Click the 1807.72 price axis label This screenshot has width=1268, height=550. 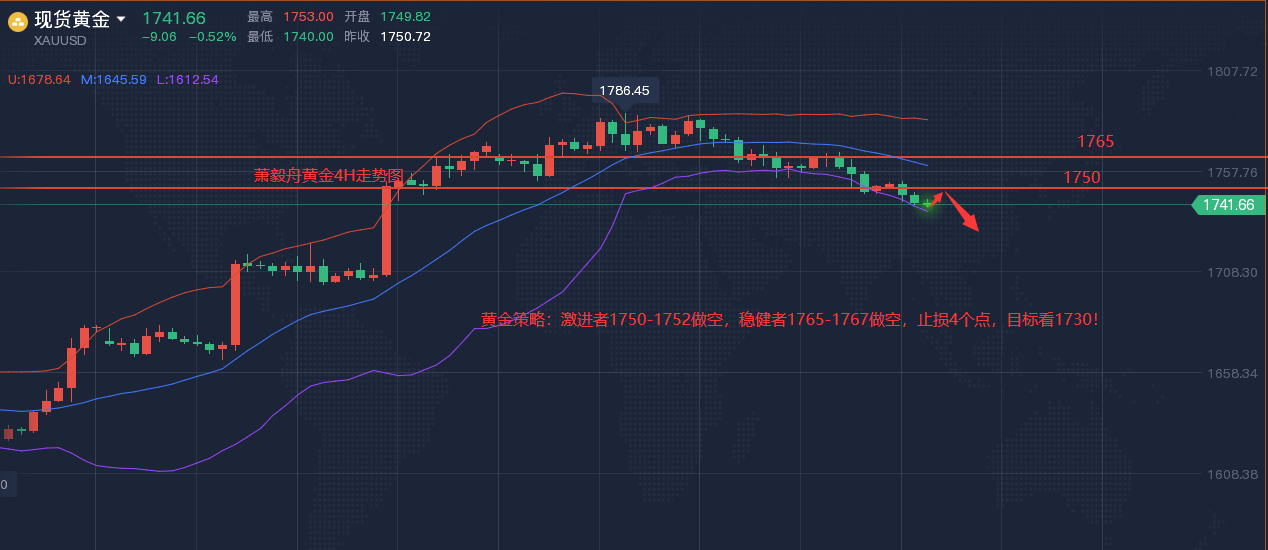pos(1232,72)
